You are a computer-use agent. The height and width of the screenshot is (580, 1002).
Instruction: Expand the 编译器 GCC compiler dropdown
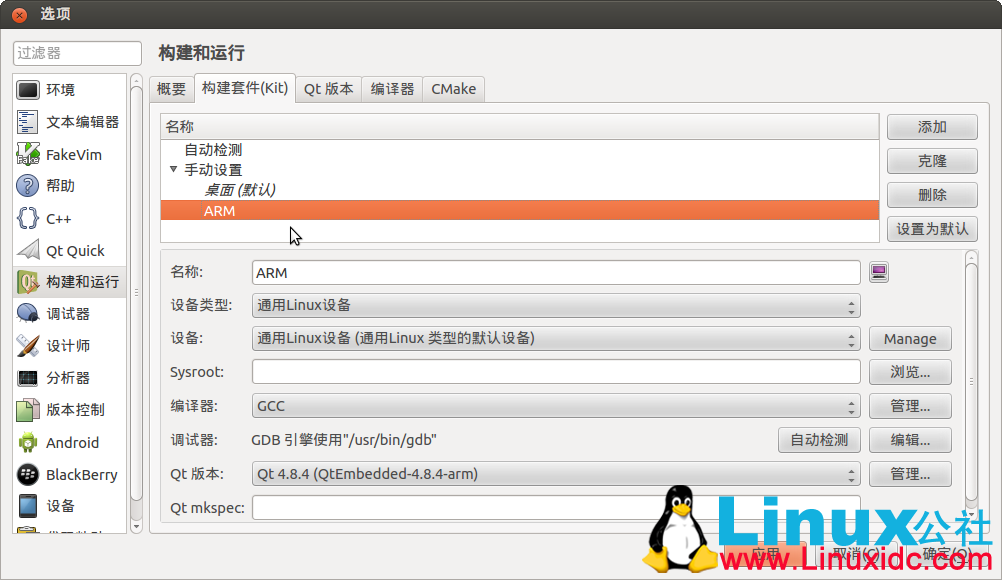(x=556, y=406)
